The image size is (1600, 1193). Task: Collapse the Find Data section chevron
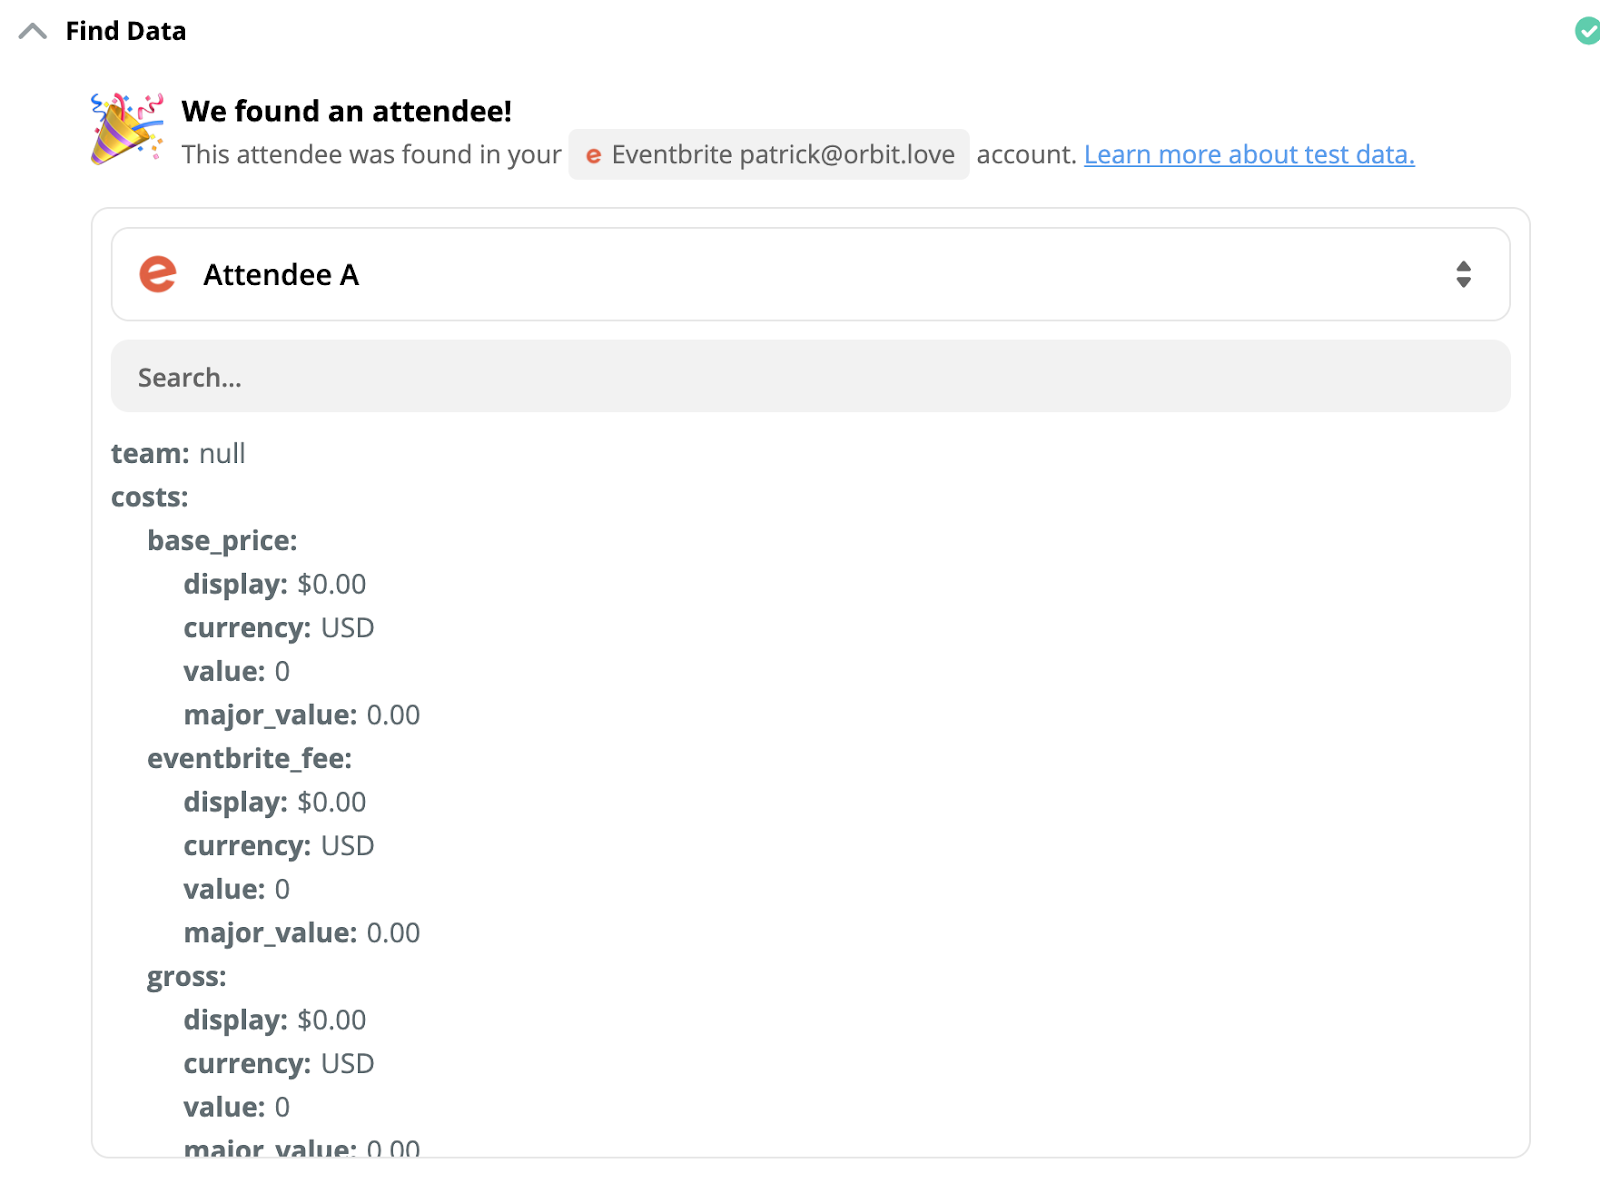point(33,31)
